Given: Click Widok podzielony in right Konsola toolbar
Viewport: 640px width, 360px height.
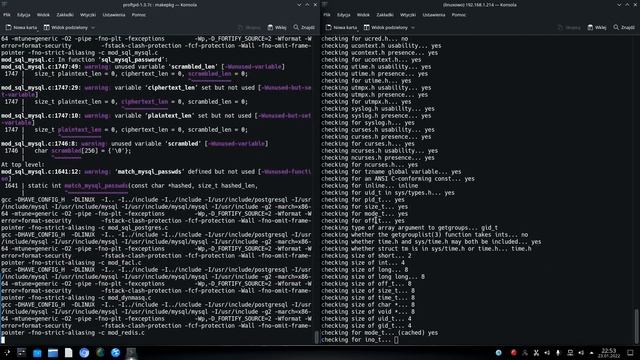Looking at the screenshot, I should (x=386, y=27).
